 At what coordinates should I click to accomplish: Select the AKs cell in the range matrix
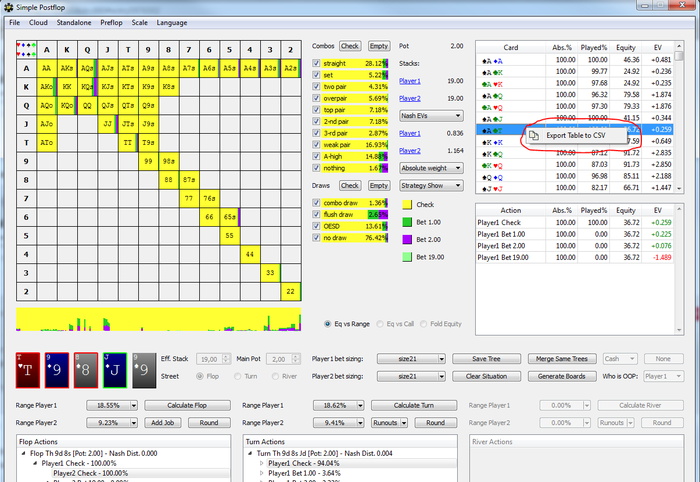67,68
